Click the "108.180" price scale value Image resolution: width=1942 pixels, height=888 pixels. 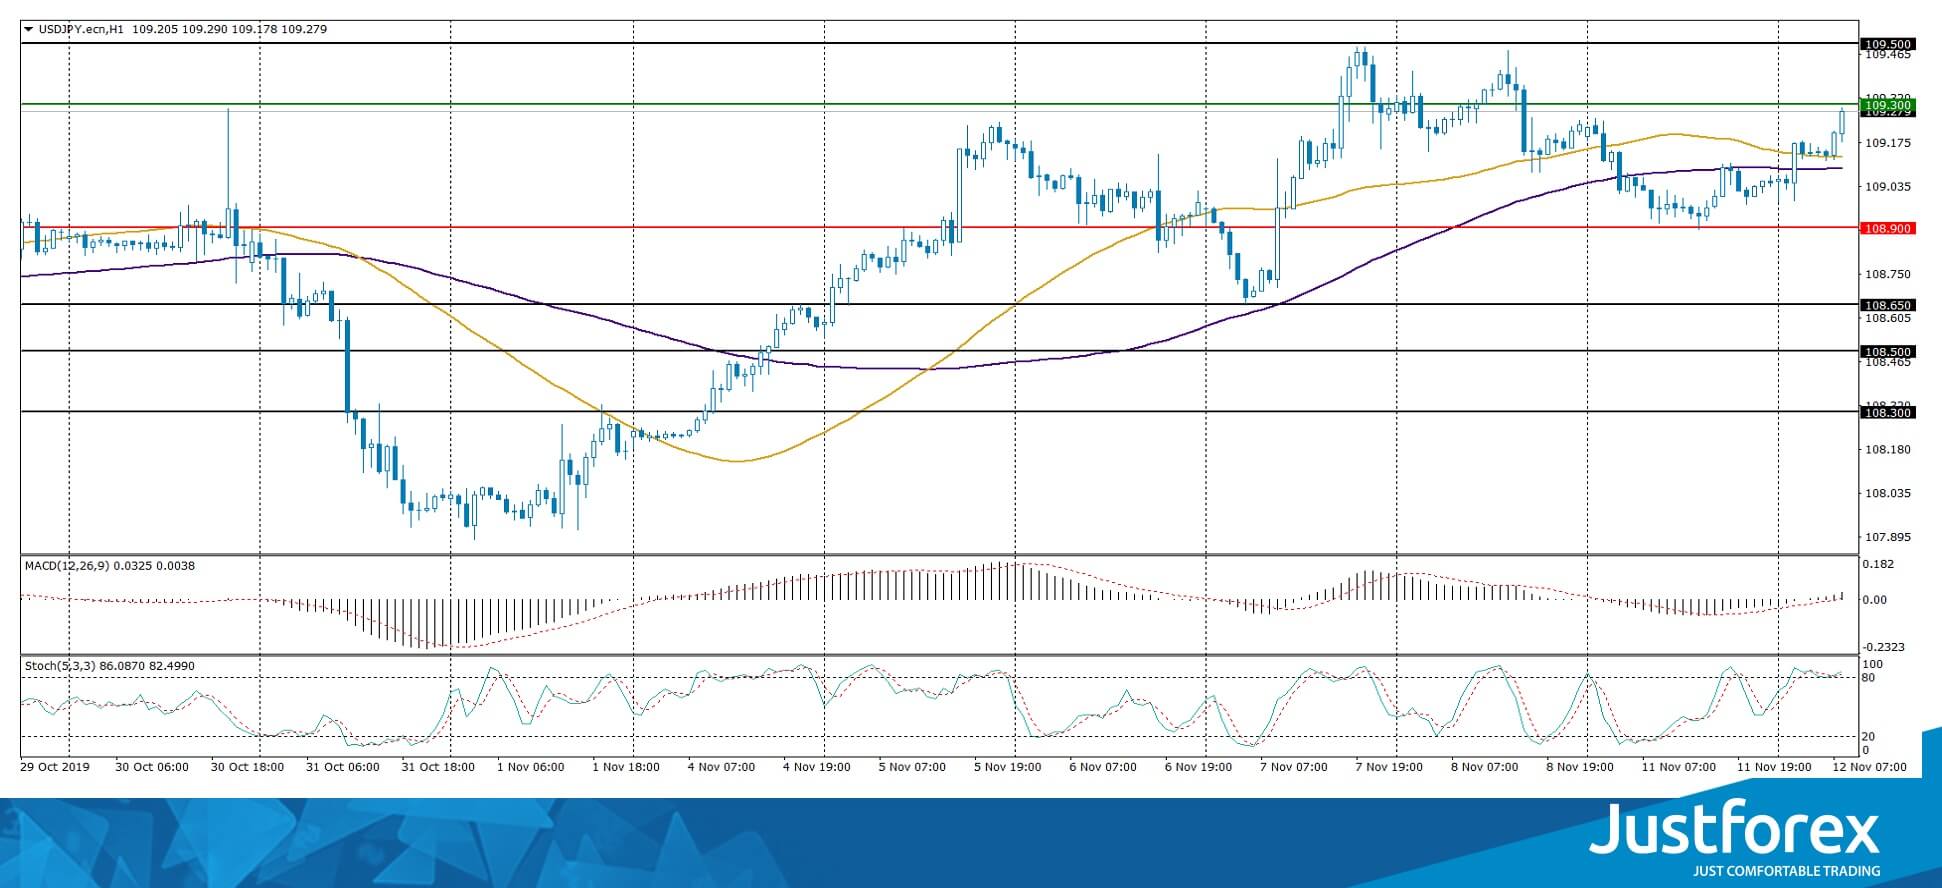pyautogui.click(x=1888, y=449)
